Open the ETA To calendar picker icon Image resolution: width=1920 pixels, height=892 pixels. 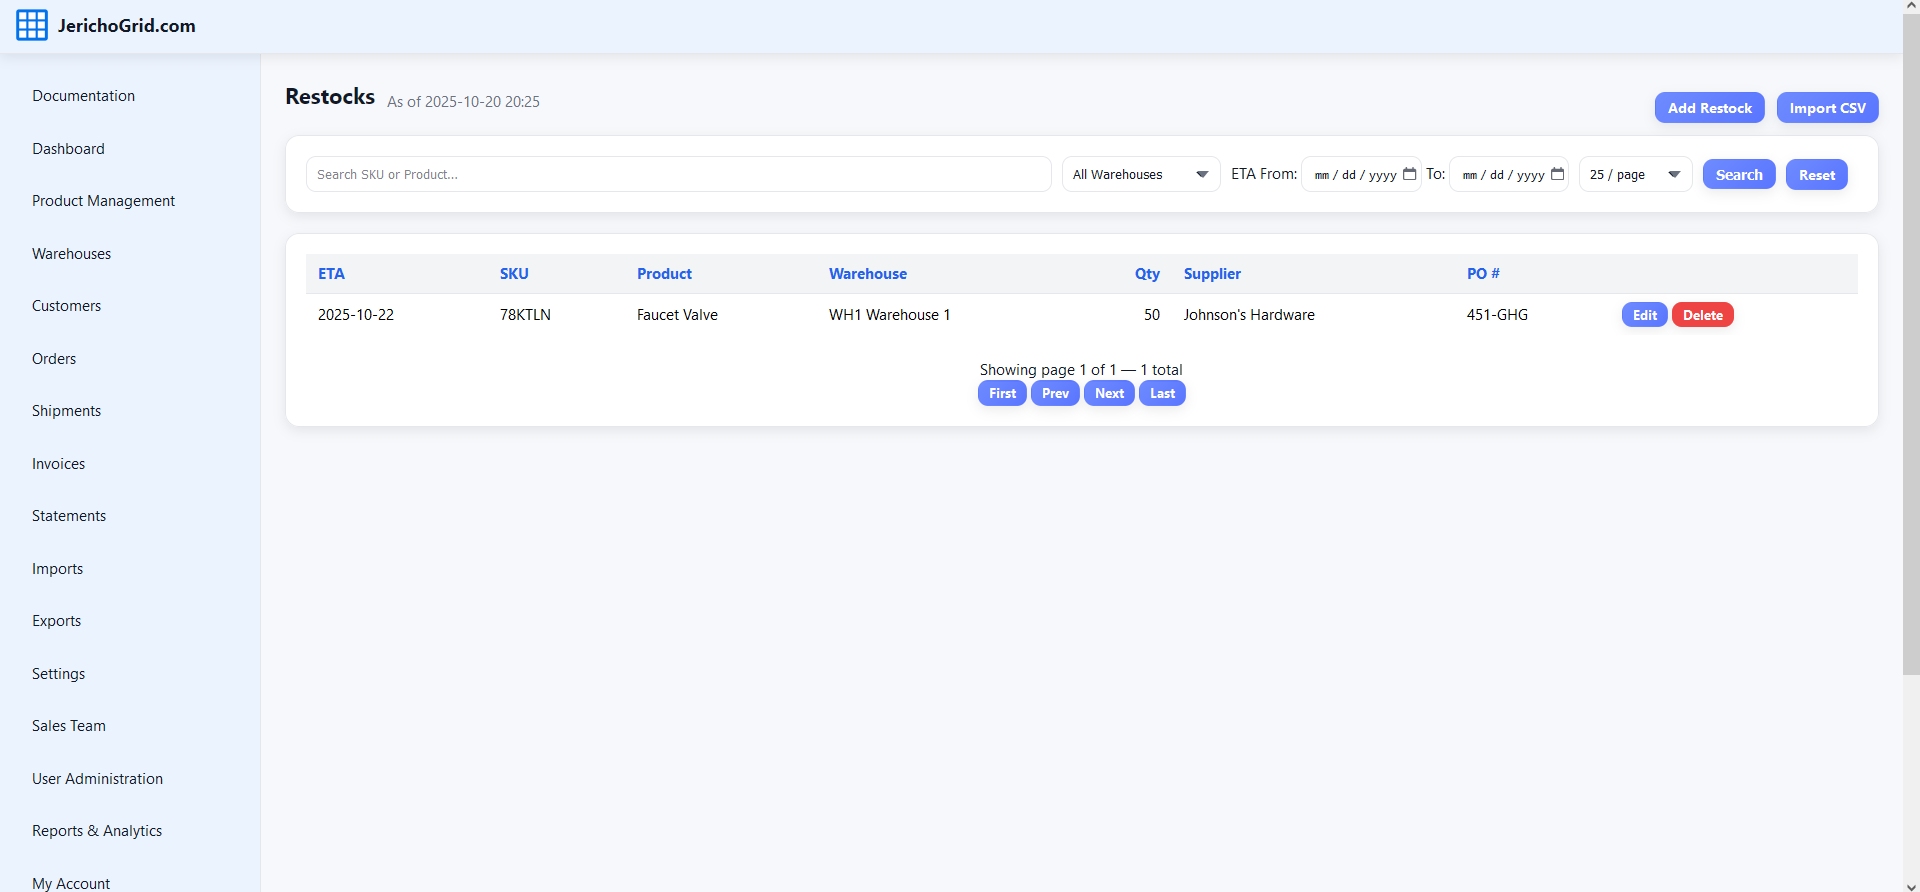pyautogui.click(x=1557, y=174)
